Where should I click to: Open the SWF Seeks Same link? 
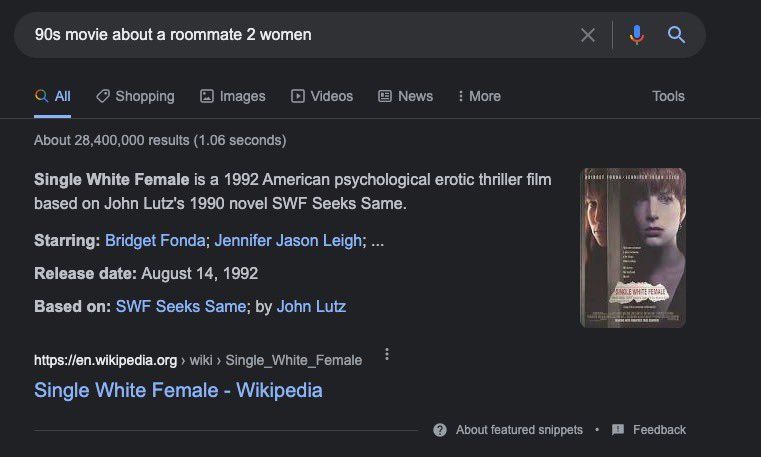point(181,306)
